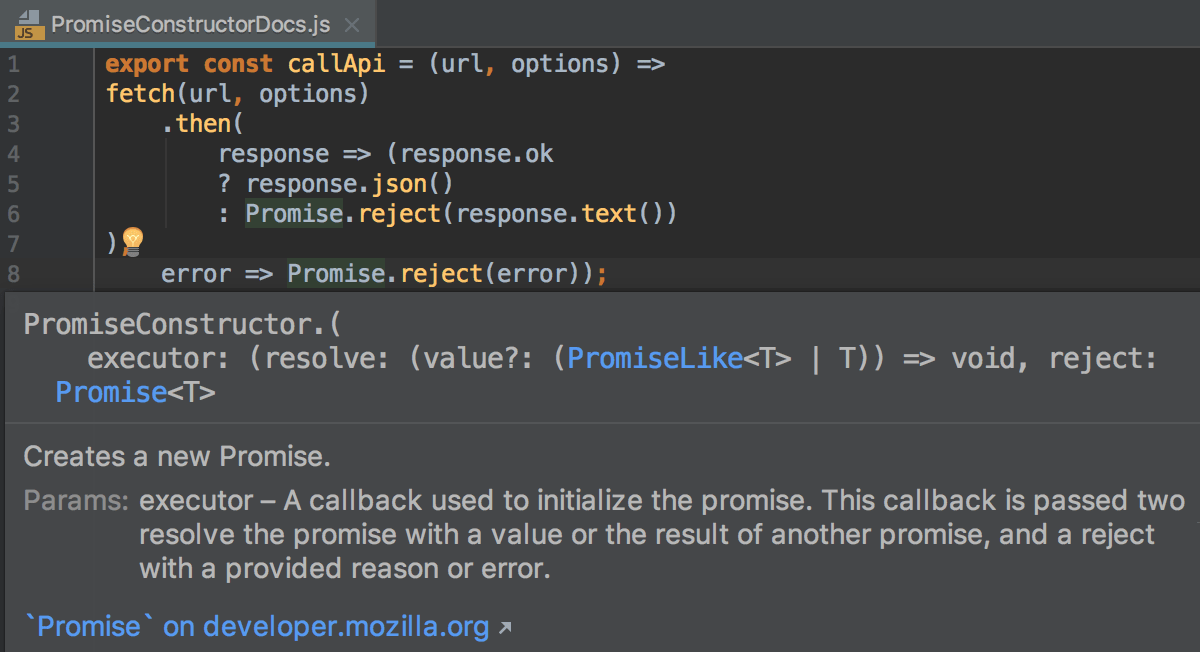
Task: Click the error parameter on line 8
Action: coord(195,271)
